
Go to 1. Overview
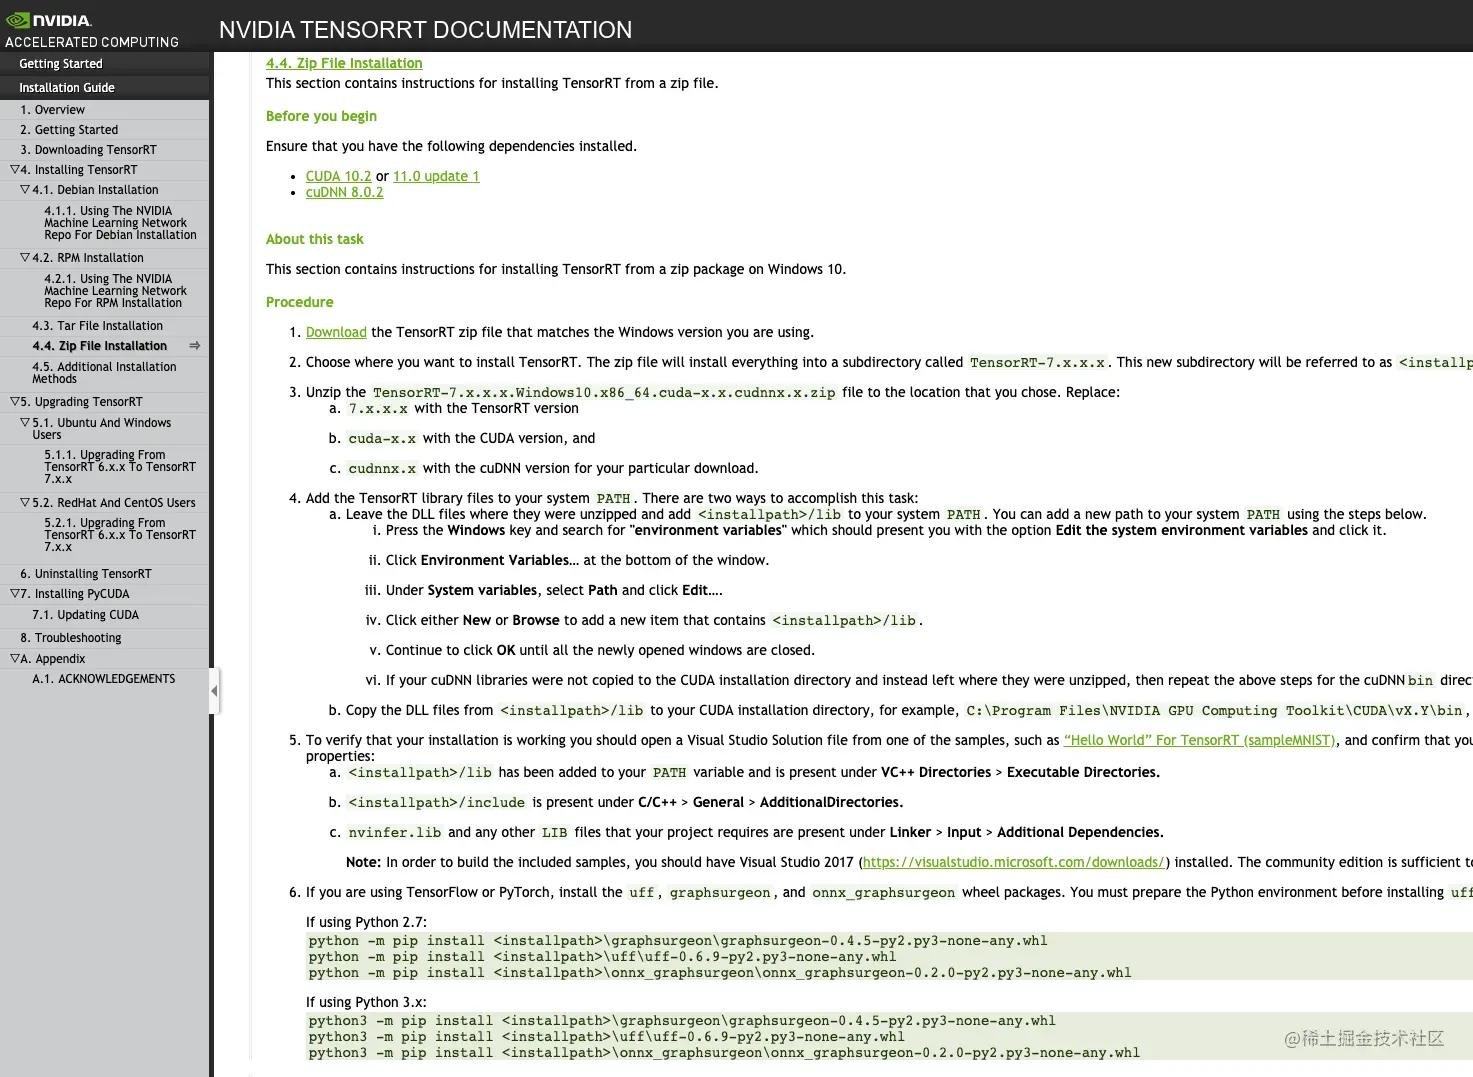pyautogui.click(x=52, y=110)
